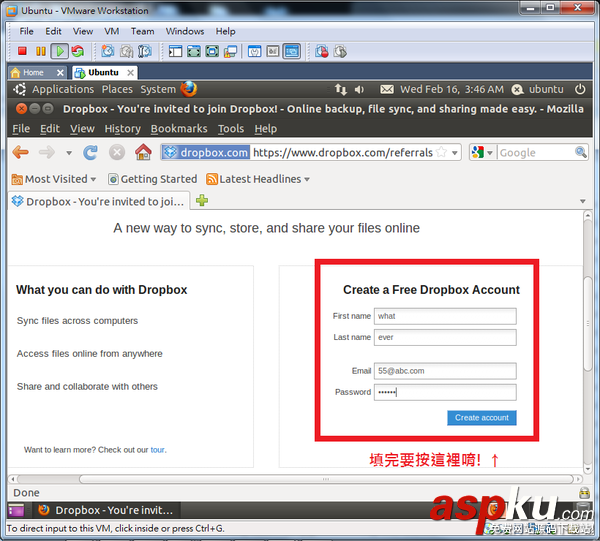This screenshot has width=600, height=541.
Task: Select the Dropbox browser tab
Action: tap(99, 201)
